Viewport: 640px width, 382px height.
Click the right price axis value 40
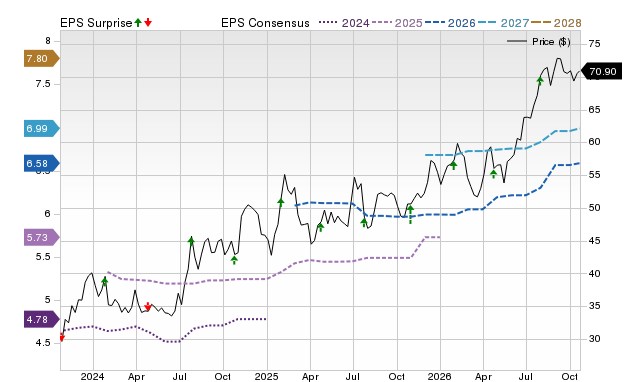pos(594,273)
